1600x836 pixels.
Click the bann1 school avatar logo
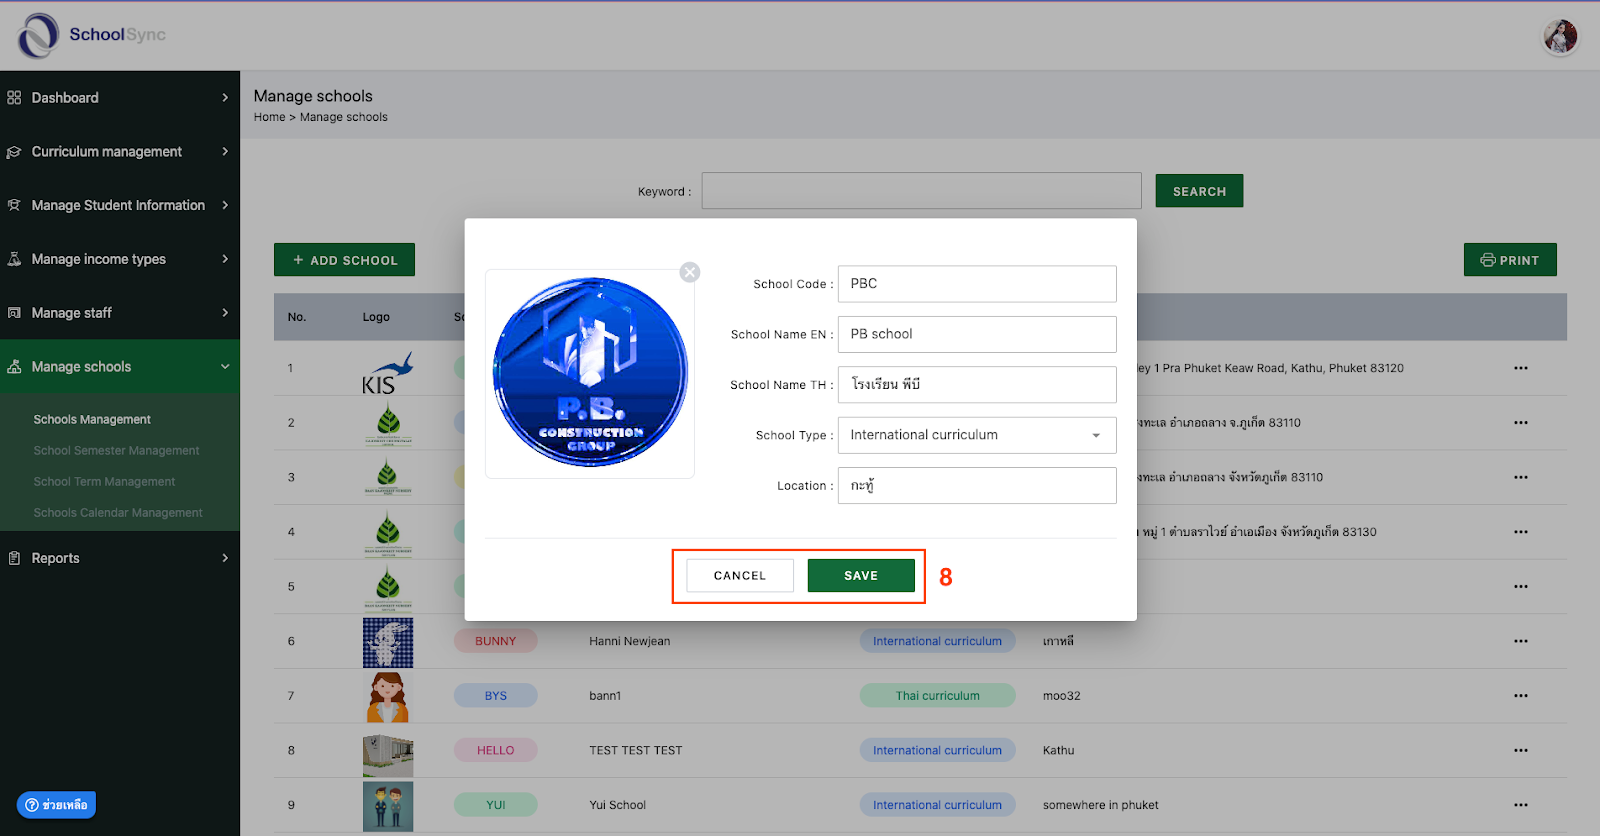pos(388,697)
